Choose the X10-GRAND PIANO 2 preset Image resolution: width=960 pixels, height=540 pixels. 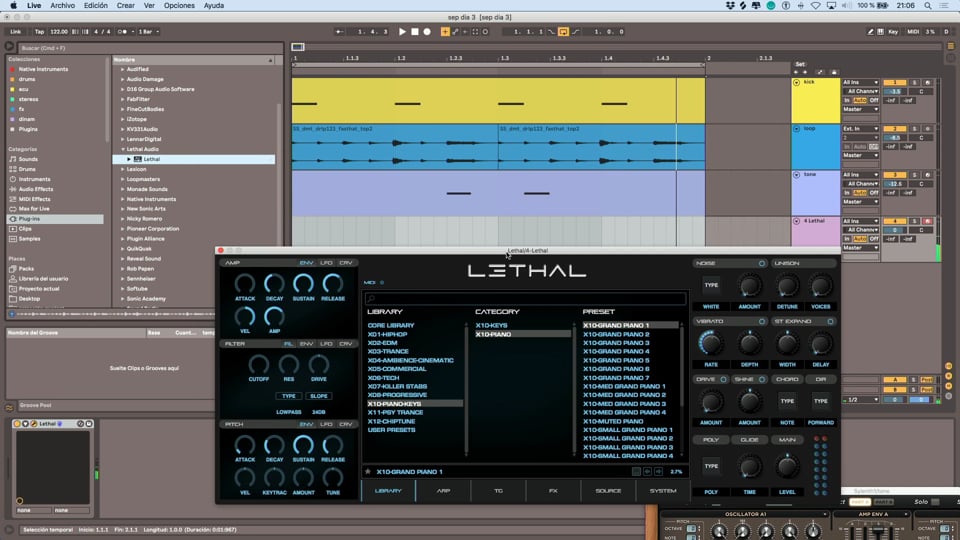617,334
